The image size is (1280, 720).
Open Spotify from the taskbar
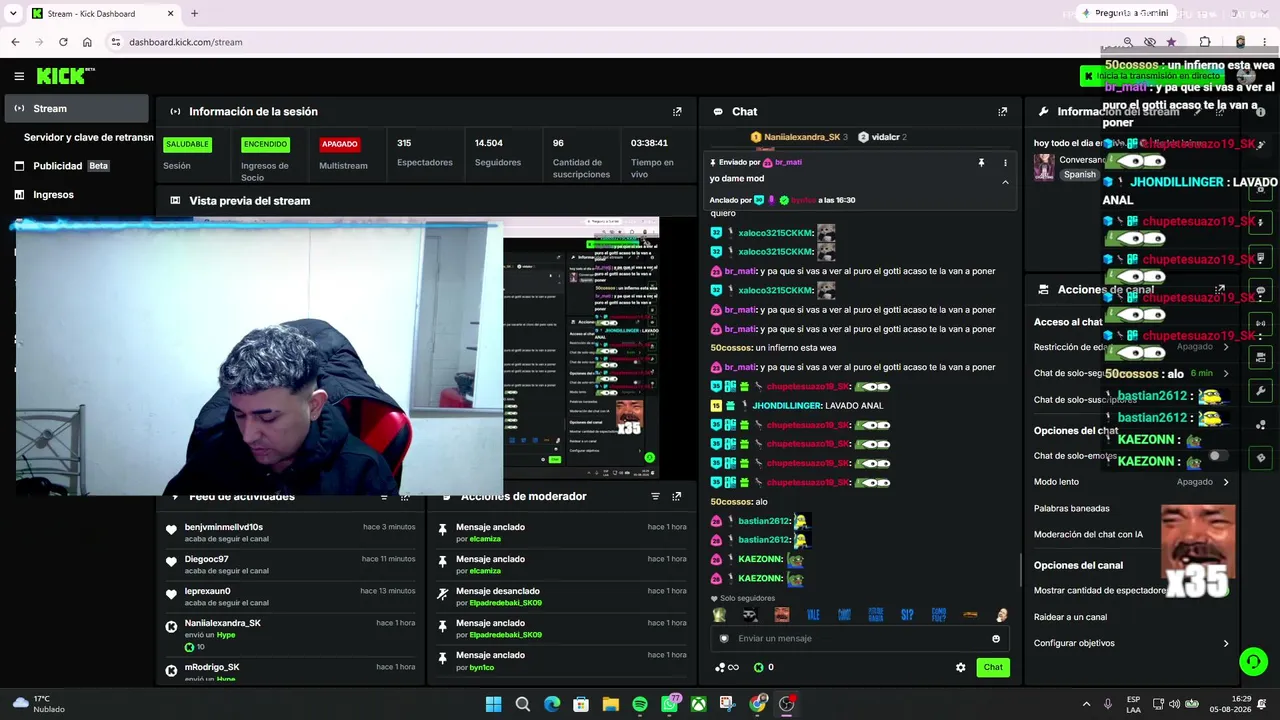click(x=640, y=704)
